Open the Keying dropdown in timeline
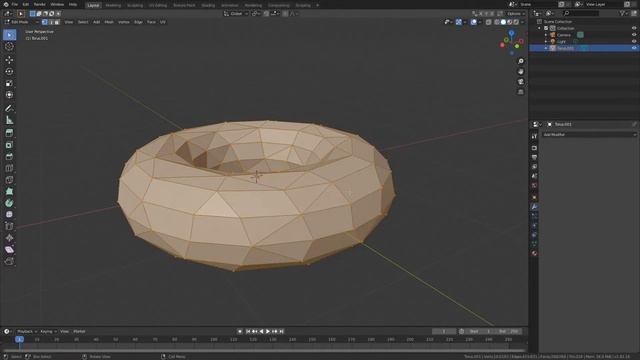 48,331
